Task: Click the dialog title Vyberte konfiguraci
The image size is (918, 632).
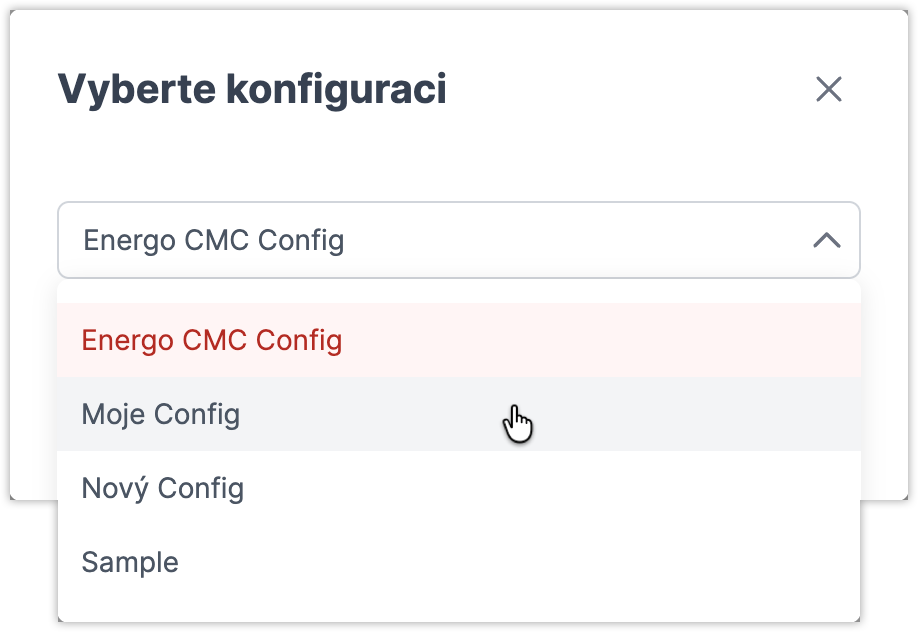Action: [x=252, y=88]
